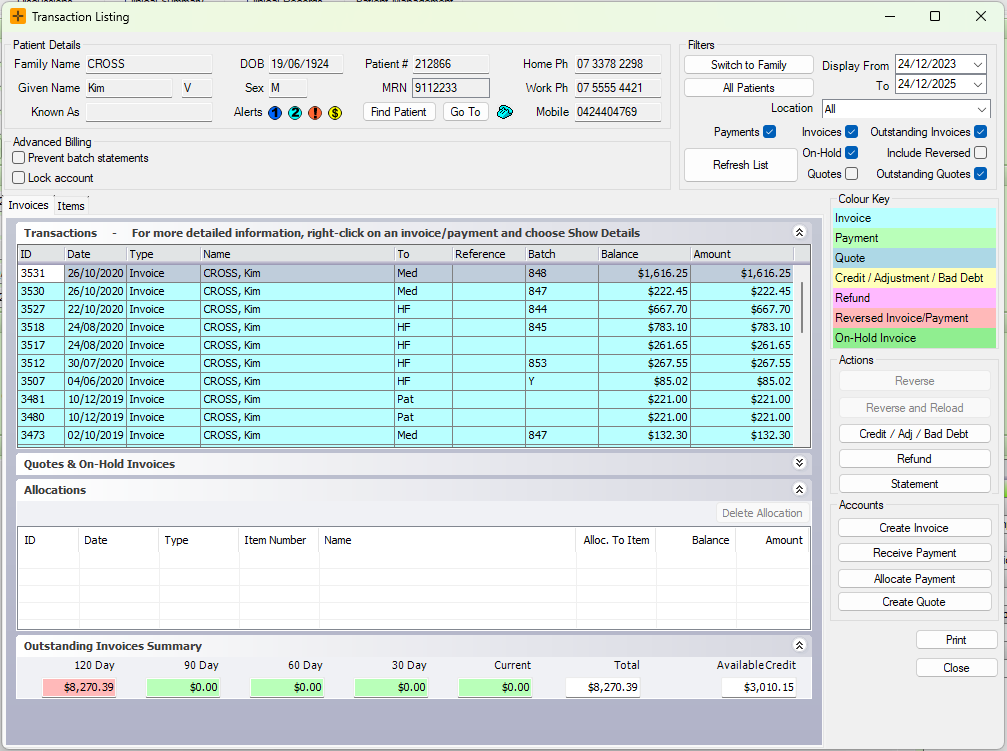Image resolution: width=1007 pixels, height=751 pixels.
Task: Click the blue number 1 alert icon
Action: click(x=274, y=113)
